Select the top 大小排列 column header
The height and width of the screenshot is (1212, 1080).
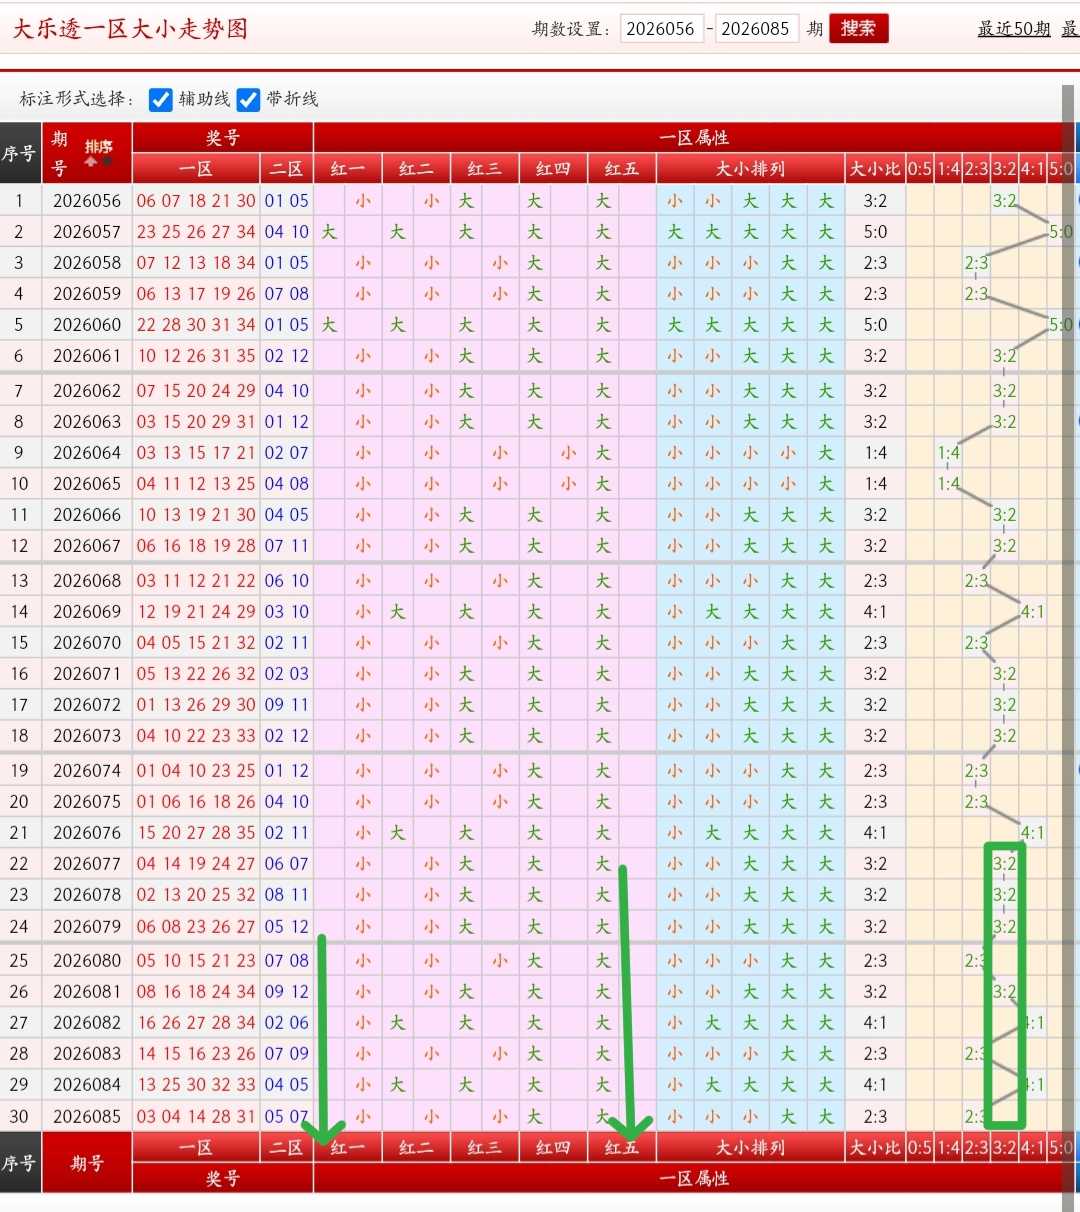(751, 169)
